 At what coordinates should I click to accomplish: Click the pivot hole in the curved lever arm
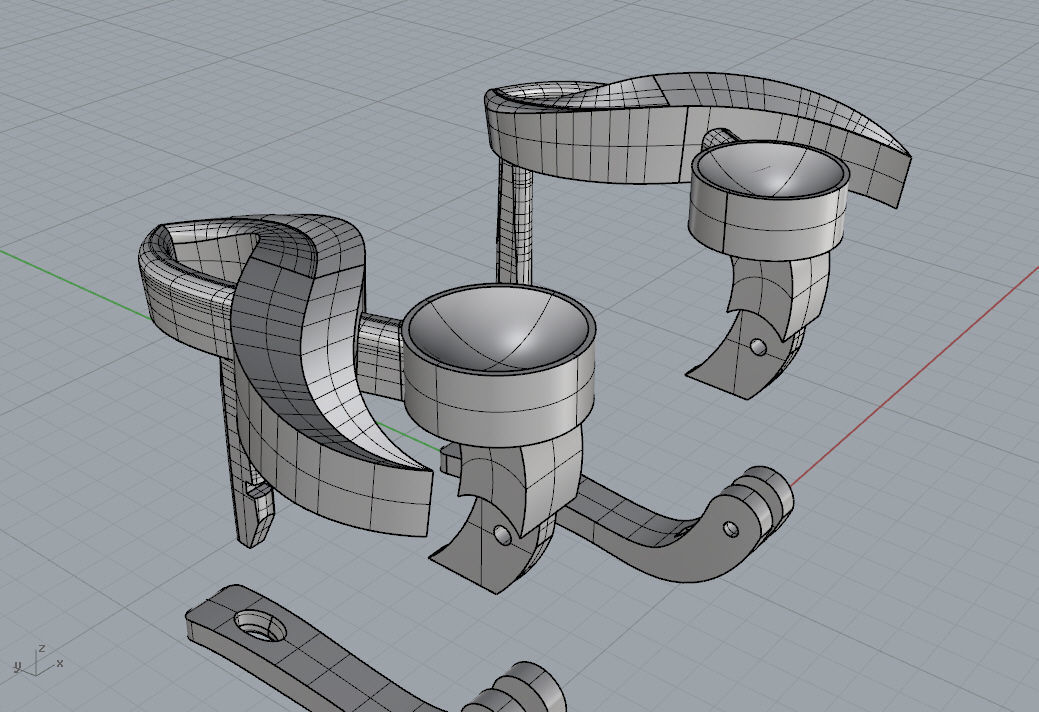click(x=731, y=529)
